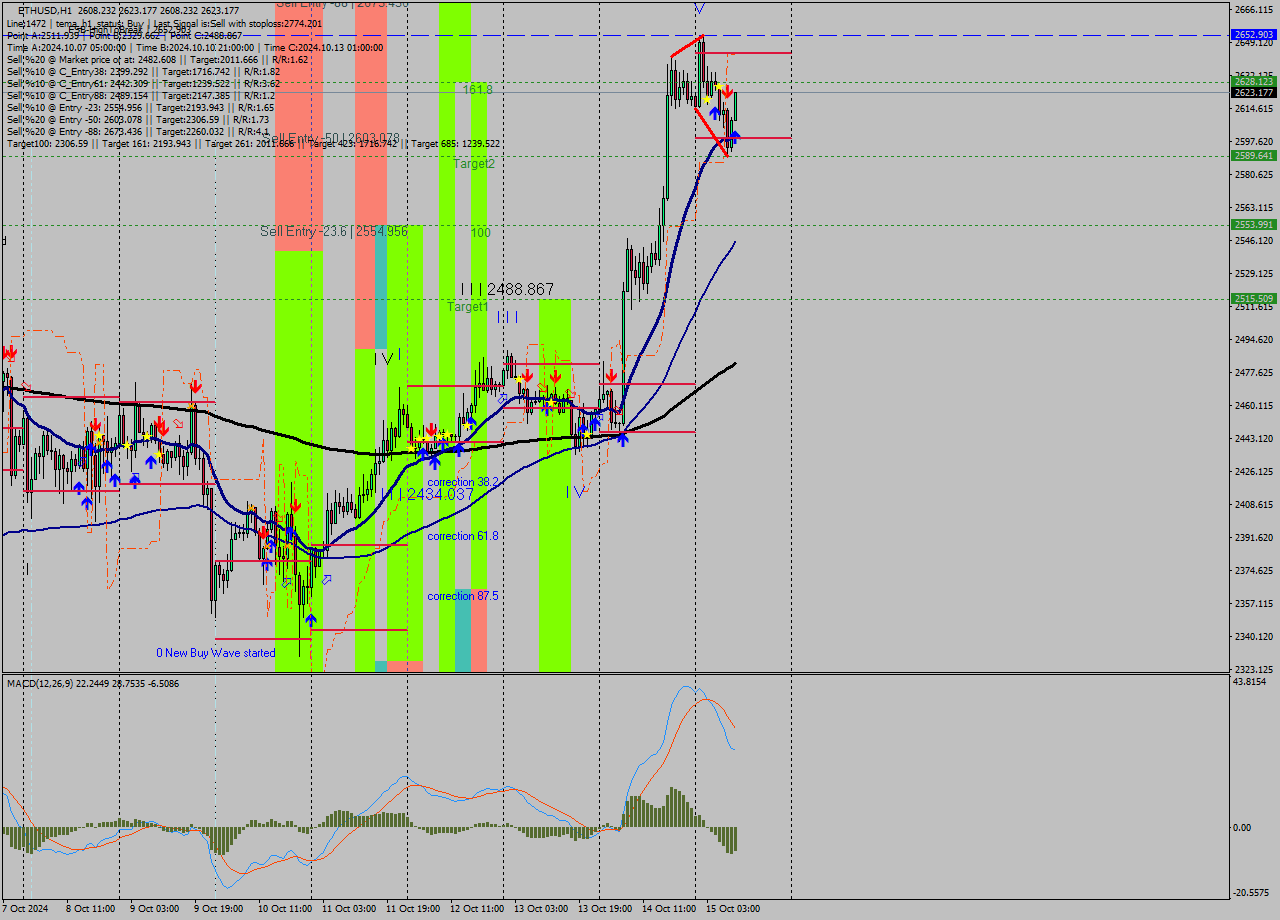Select the 'Sell %10 @ C_Entry61' info line
This screenshot has height=920, width=1280.
143,84
